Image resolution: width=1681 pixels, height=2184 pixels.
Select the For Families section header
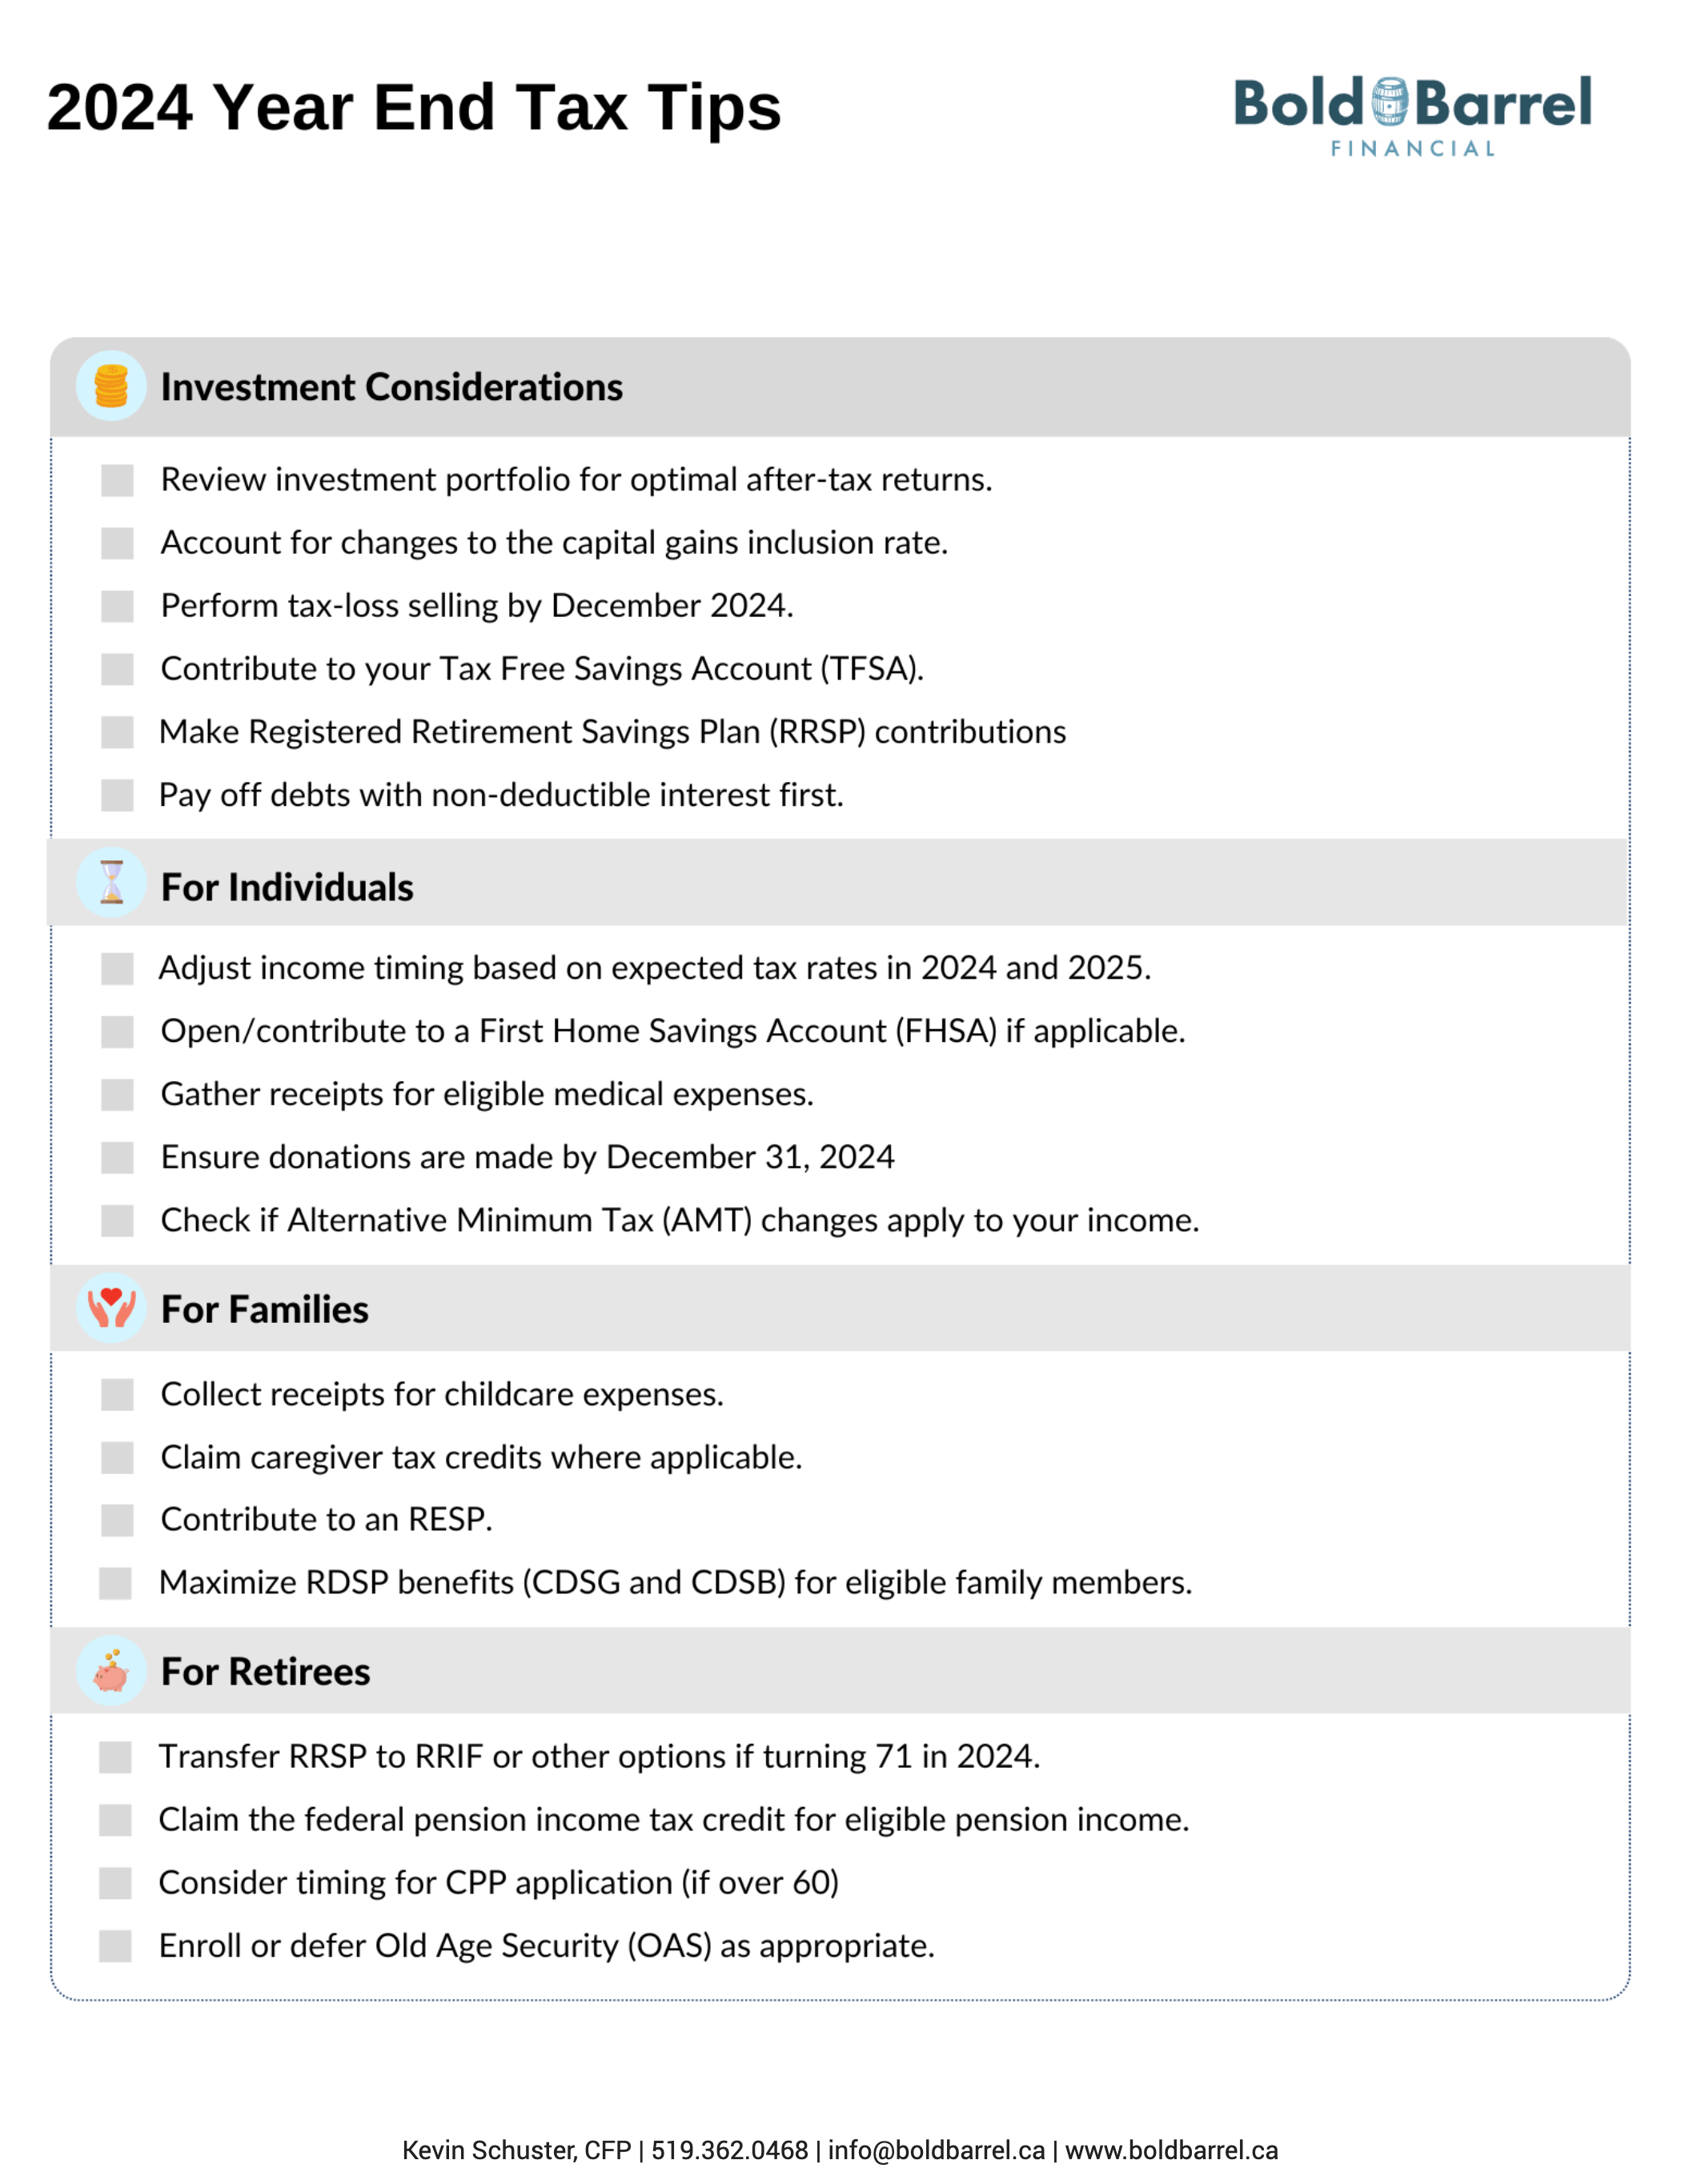[840, 1308]
